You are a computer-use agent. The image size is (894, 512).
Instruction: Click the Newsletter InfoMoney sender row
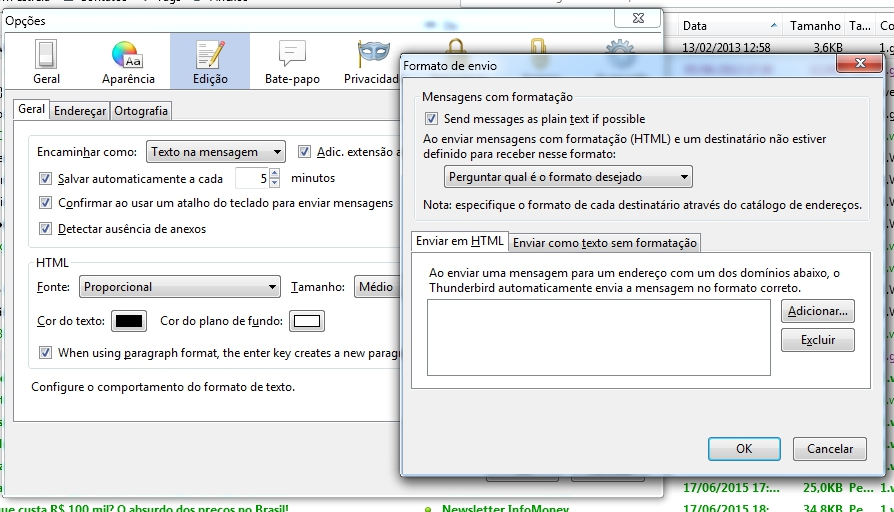[x=505, y=507]
